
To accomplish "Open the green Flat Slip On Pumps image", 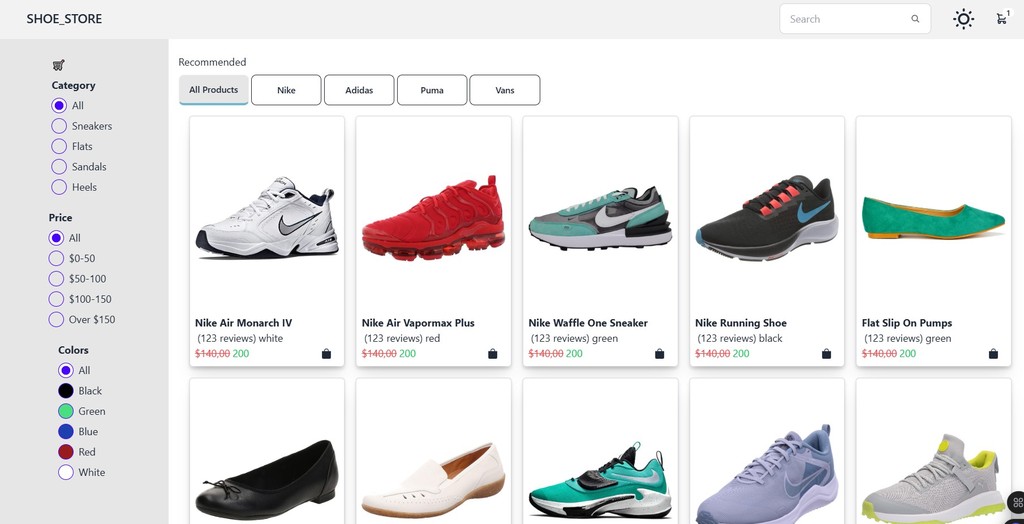I will 934,217.
